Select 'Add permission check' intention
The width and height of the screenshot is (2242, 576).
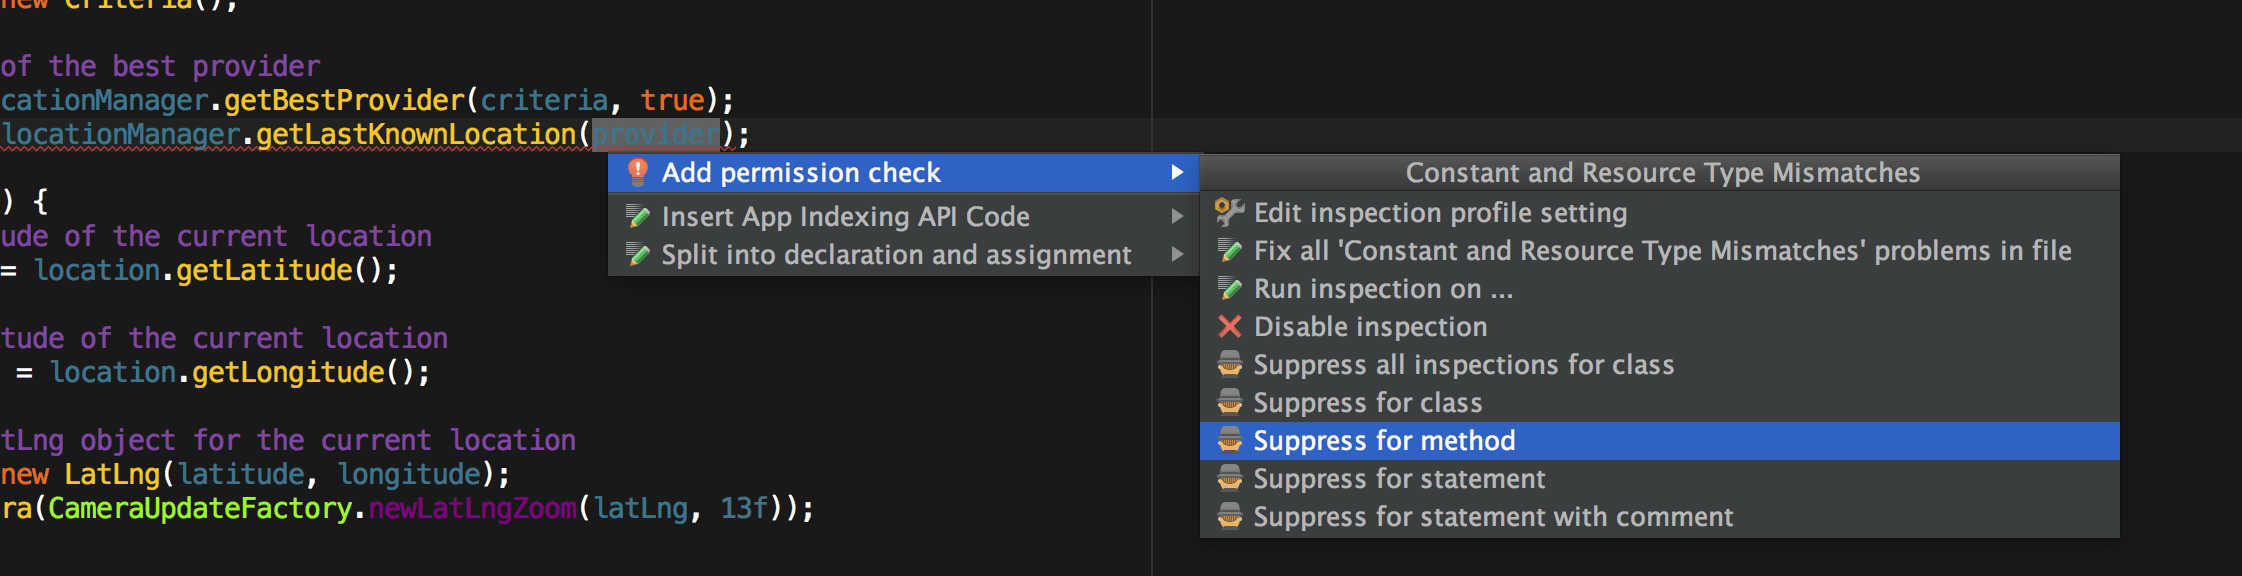click(903, 173)
